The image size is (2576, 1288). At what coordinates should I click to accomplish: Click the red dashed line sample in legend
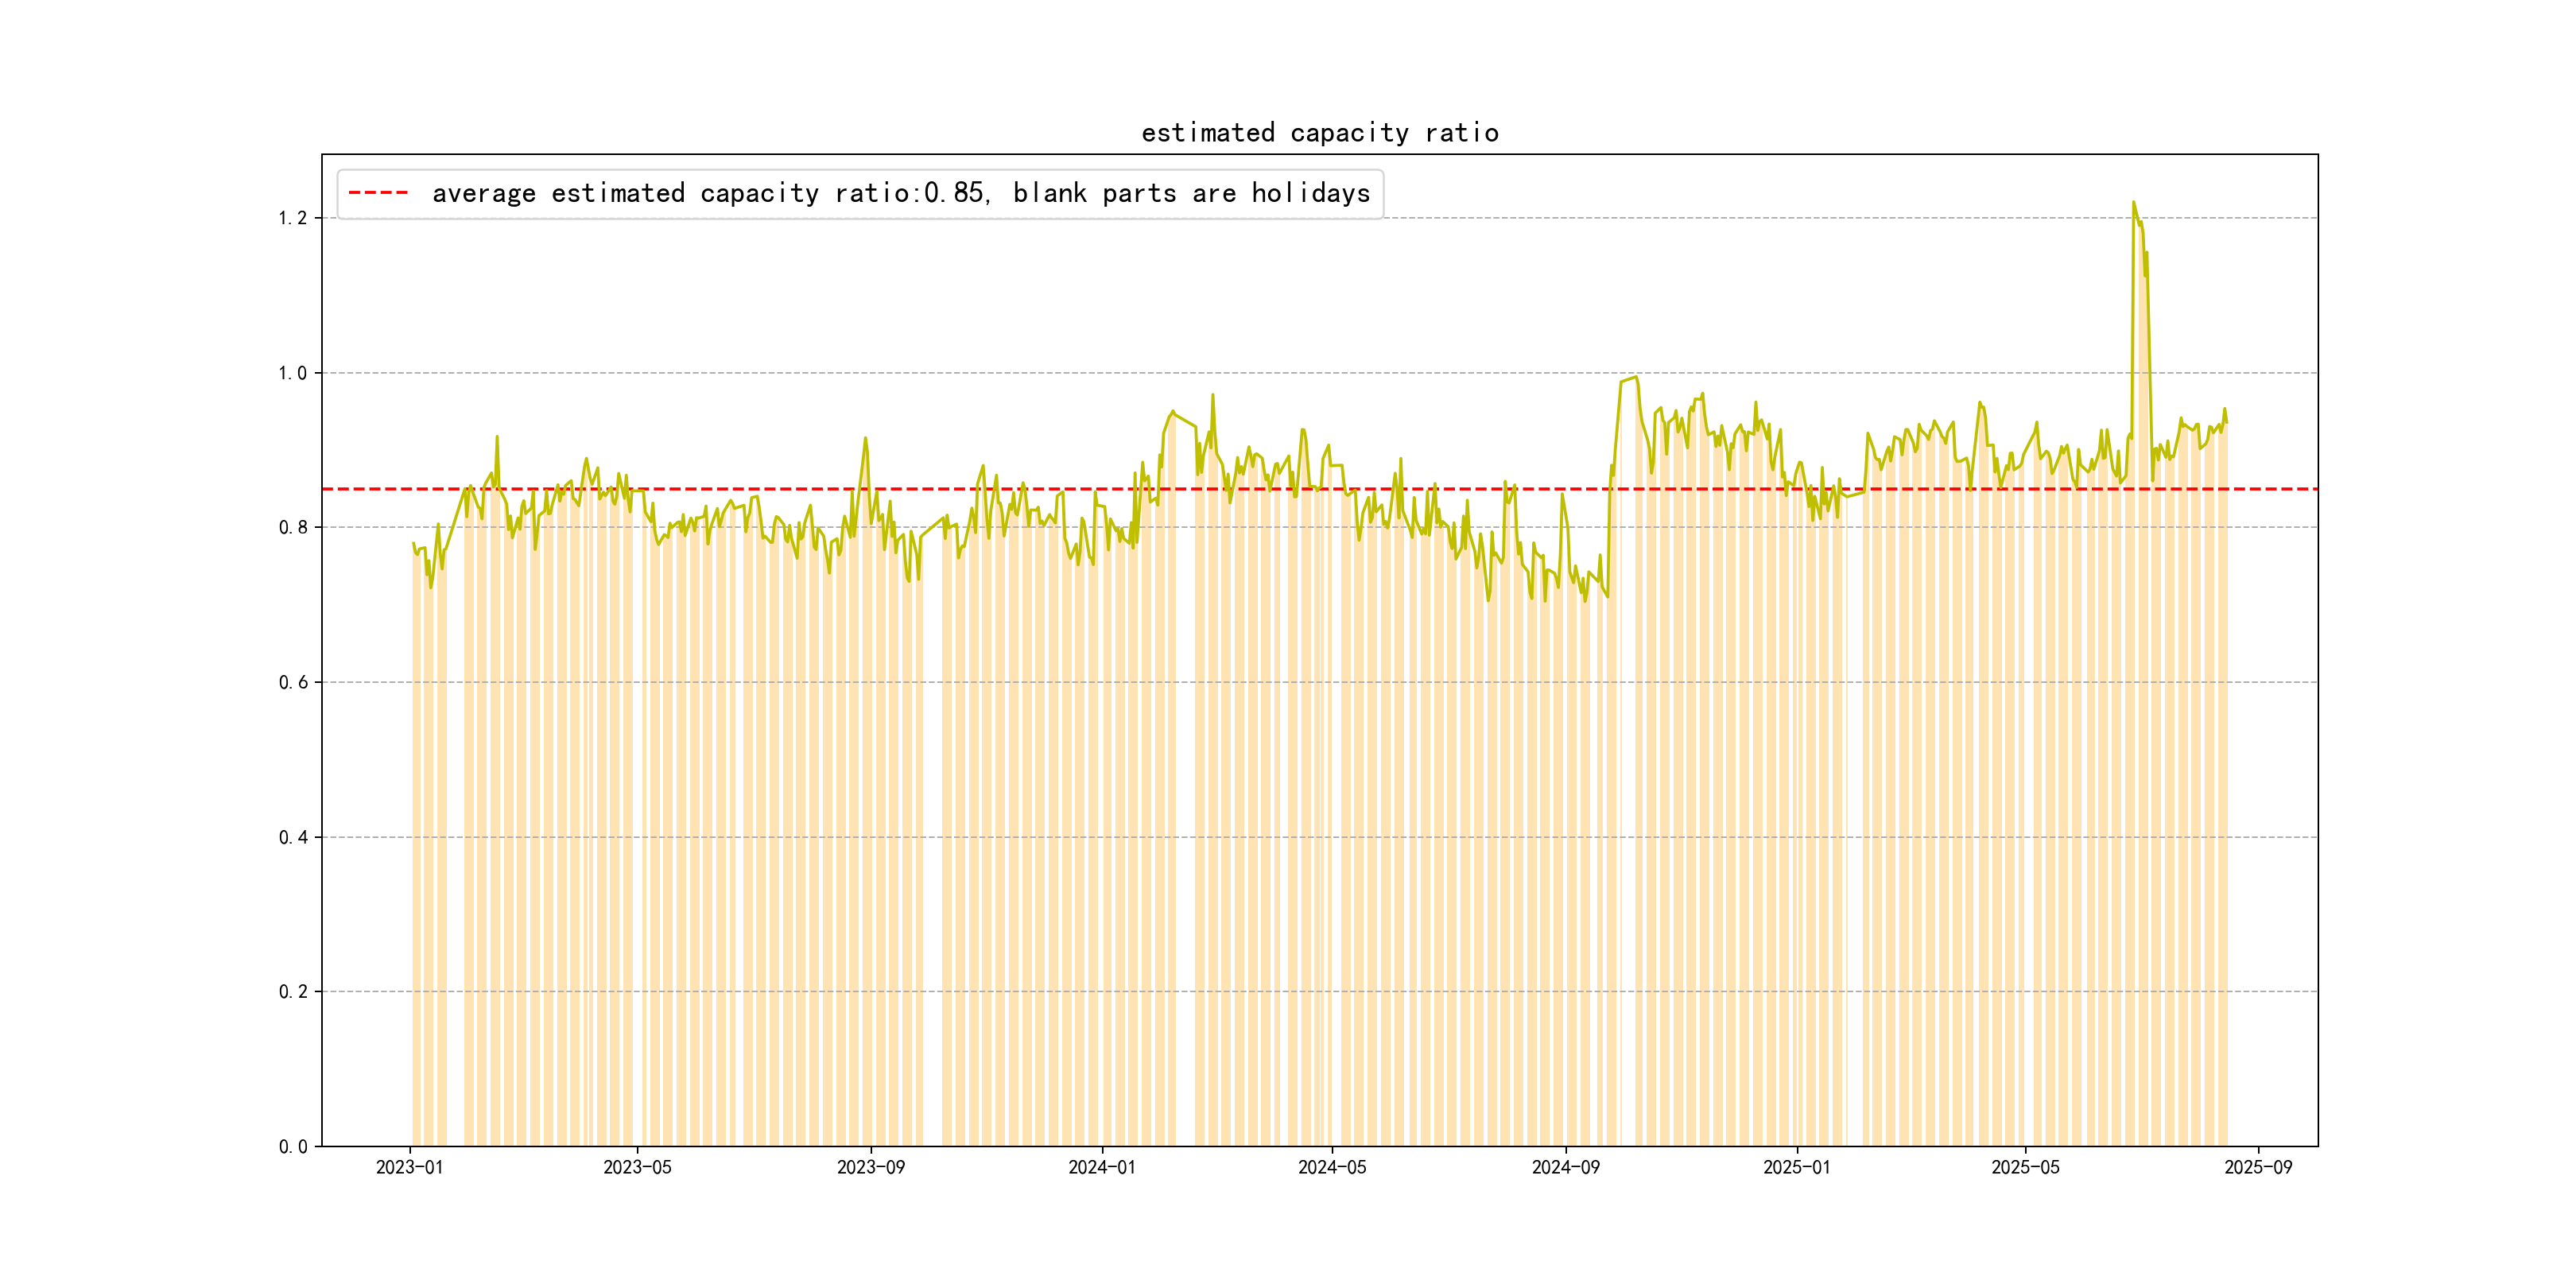pyautogui.click(x=378, y=193)
